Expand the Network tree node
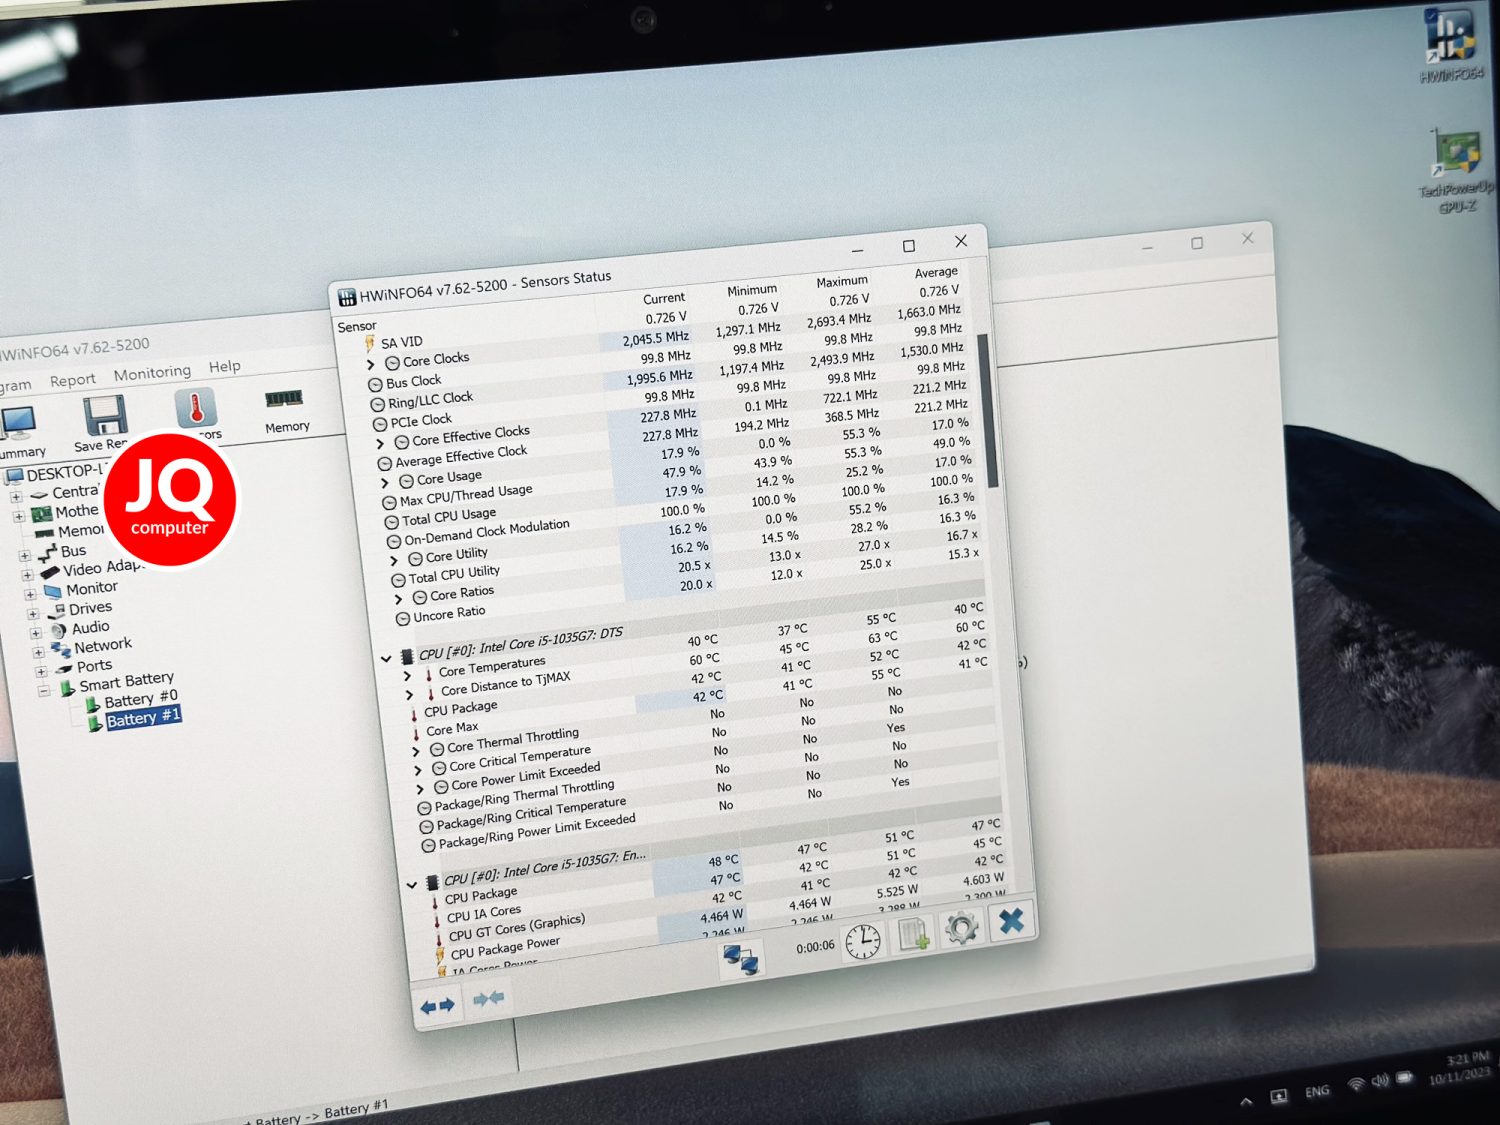1500x1125 pixels. pos(38,652)
